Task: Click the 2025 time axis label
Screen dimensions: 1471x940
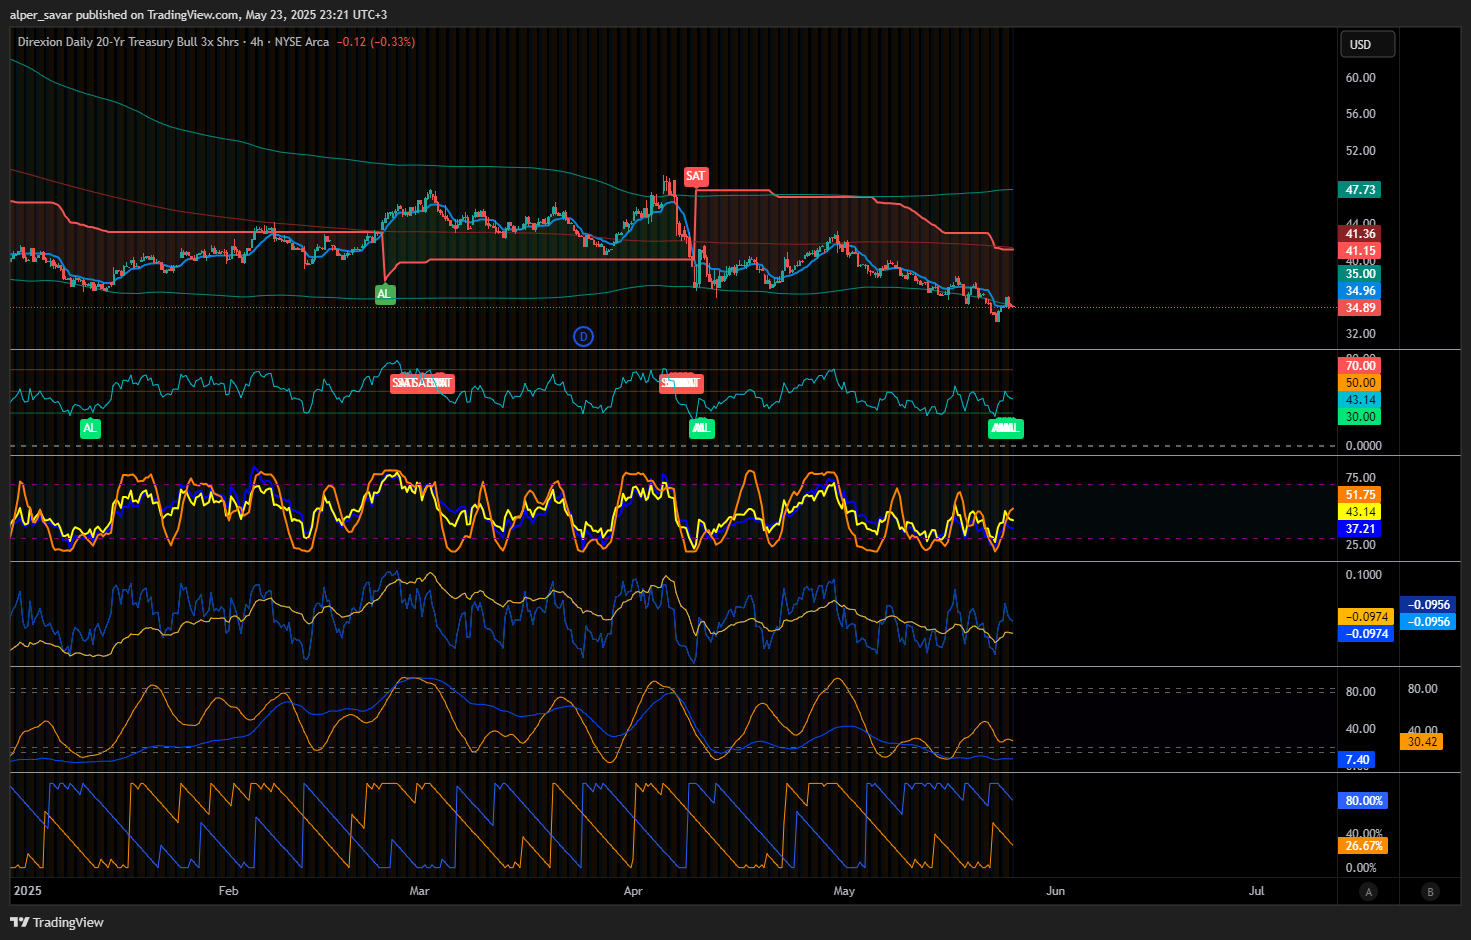Action: click(x=27, y=891)
